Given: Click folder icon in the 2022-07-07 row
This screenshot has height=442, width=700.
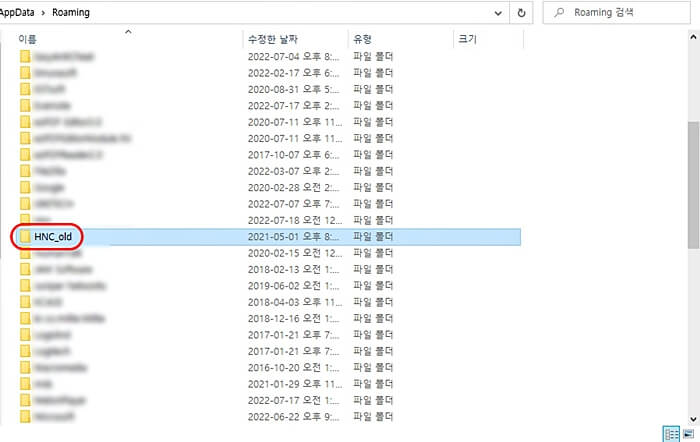Looking at the screenshot, I should (25, 204).
